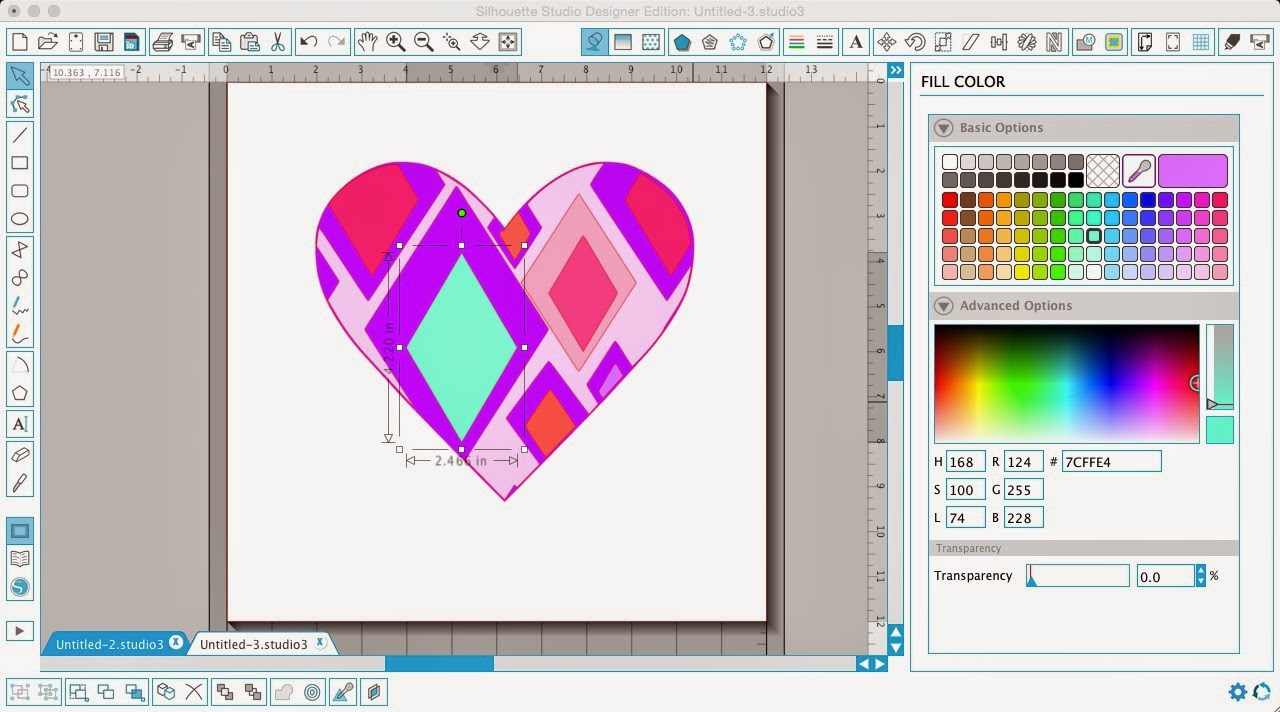The width and height of the screenshot is (1280, 712).
Task: Select the Draw a Rectangle tool
Action: pyautogui.click(x=20, y=163)
